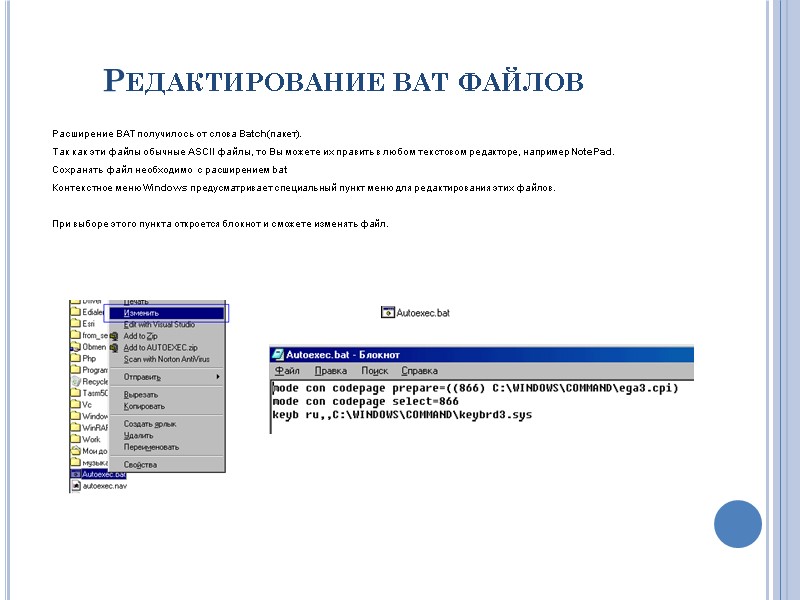The width and height of the screenshot is (800, 600).
Task: Click the Work folder name
Action: 91,439
